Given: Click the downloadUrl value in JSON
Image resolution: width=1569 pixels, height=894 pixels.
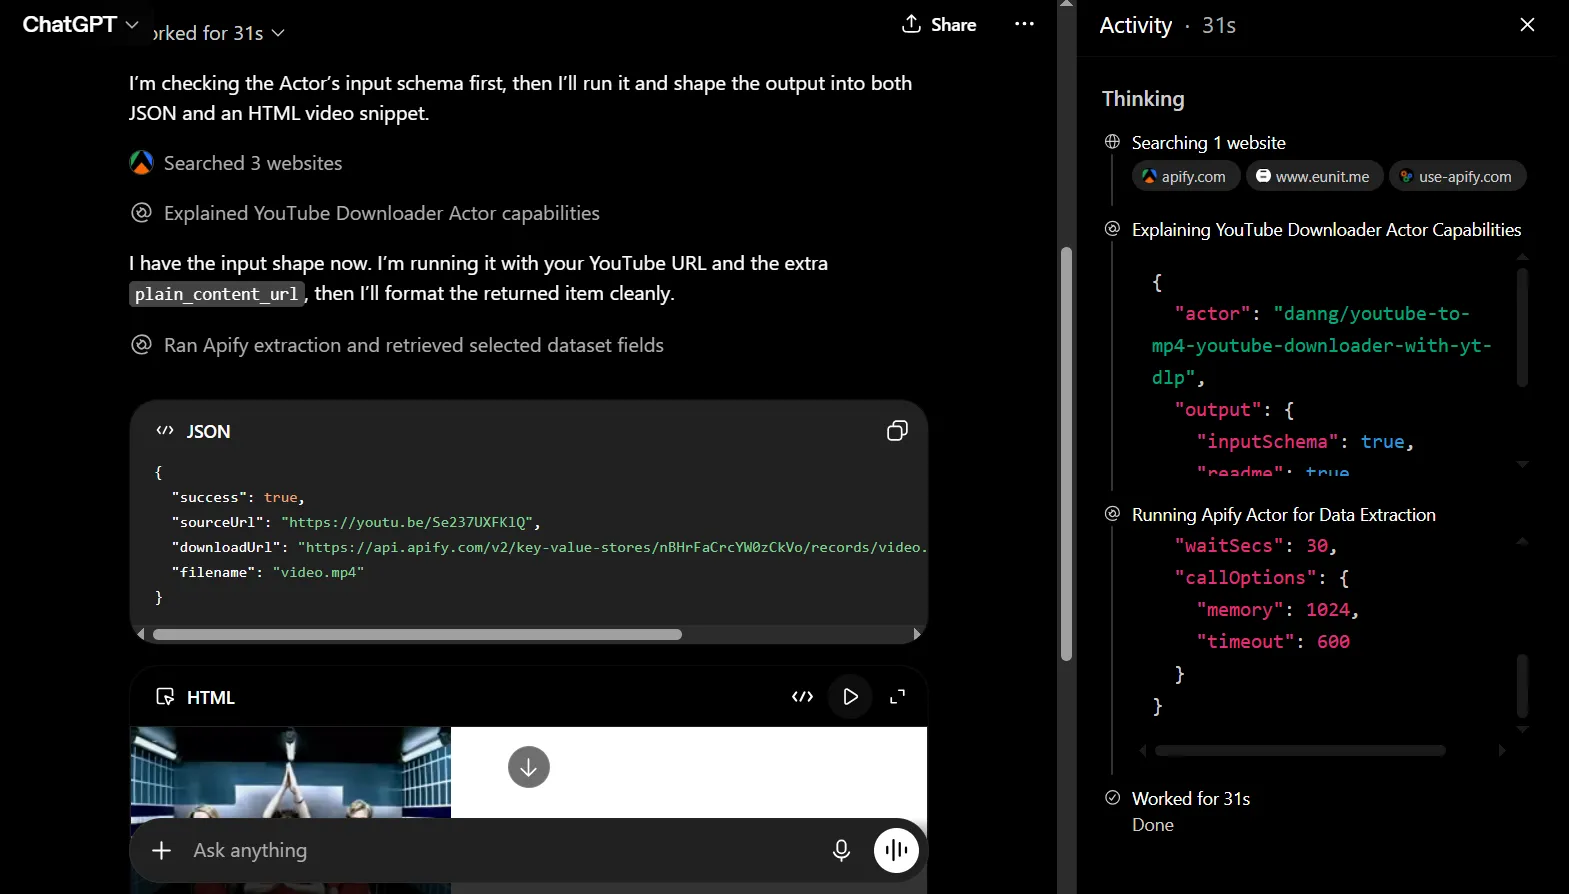Looking at the screenshot, I should click(612, 547).
